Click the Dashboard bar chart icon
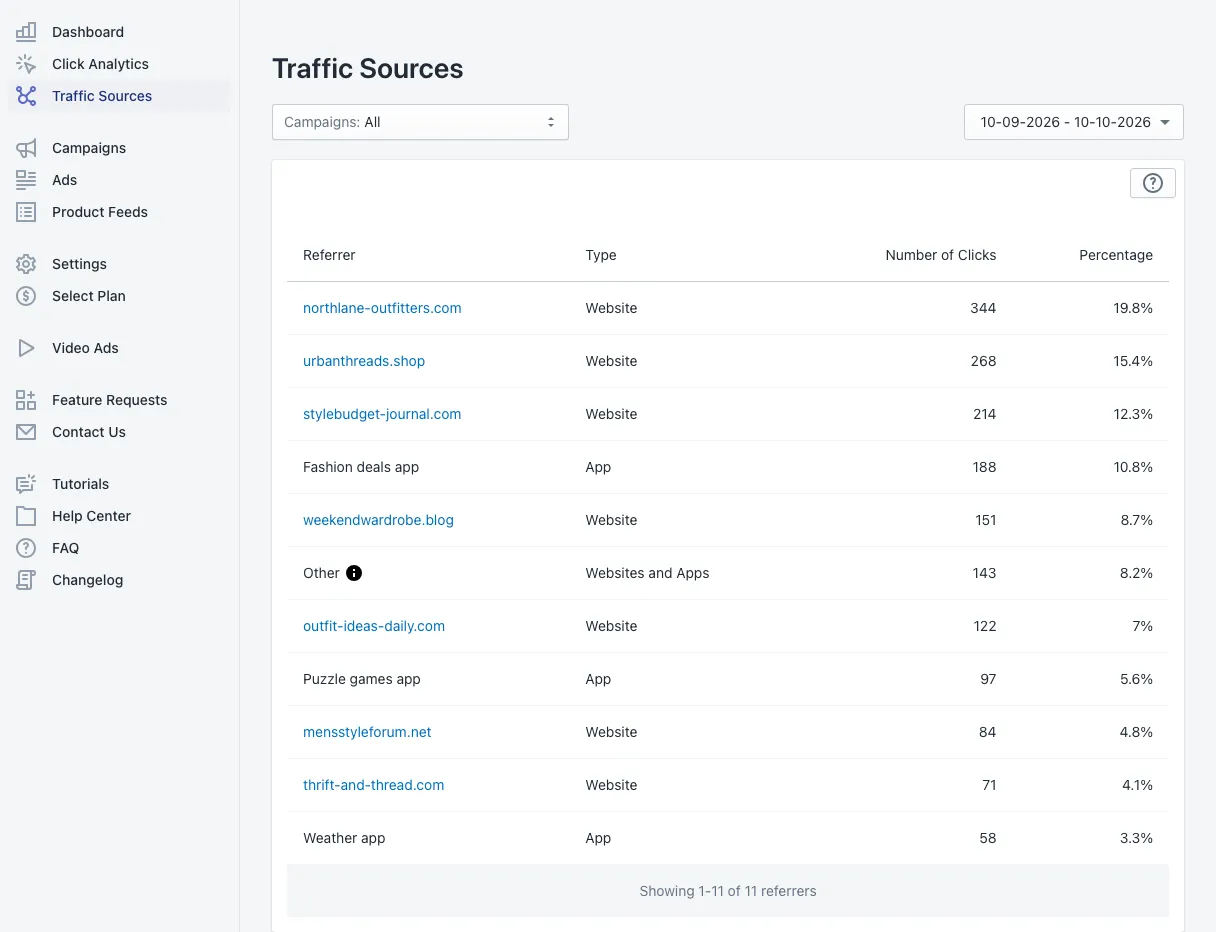The height and width of the screenshot is (932, 1216). pos(26,32)
